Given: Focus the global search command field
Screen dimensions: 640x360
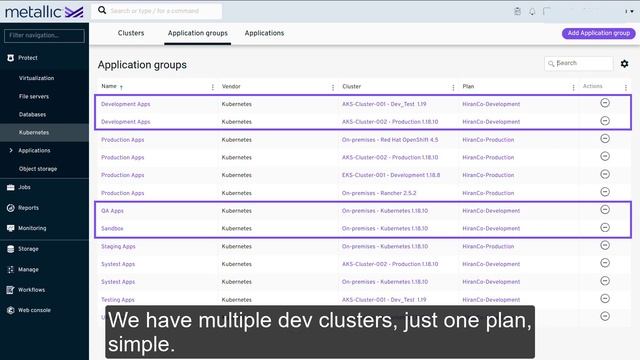Looking at the screenshot, I should 157,11.
